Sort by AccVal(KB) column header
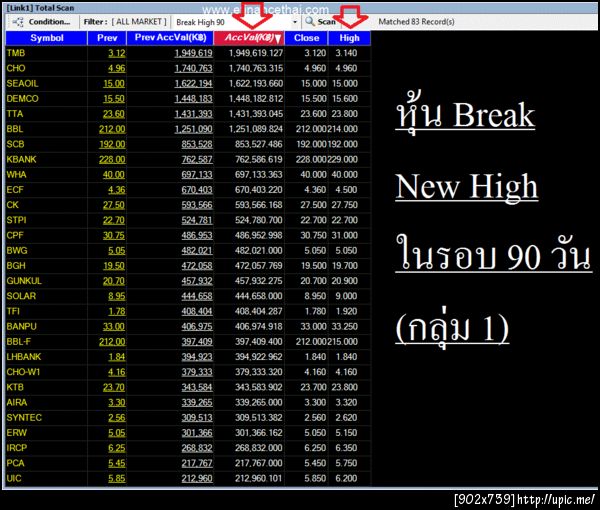The width and height of the screenshot is (600, 510). 249,38
